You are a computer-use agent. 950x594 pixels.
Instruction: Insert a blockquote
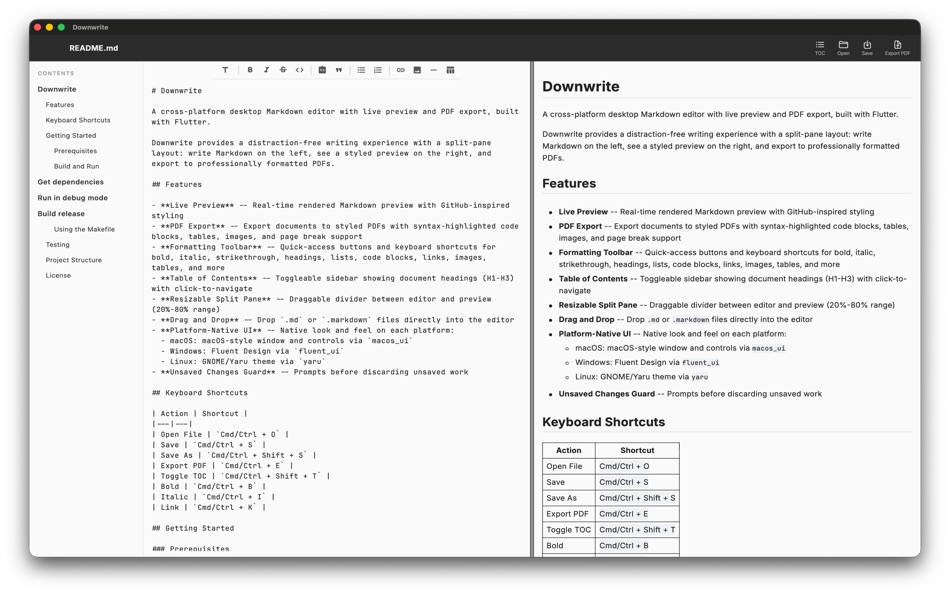[339, 70]
